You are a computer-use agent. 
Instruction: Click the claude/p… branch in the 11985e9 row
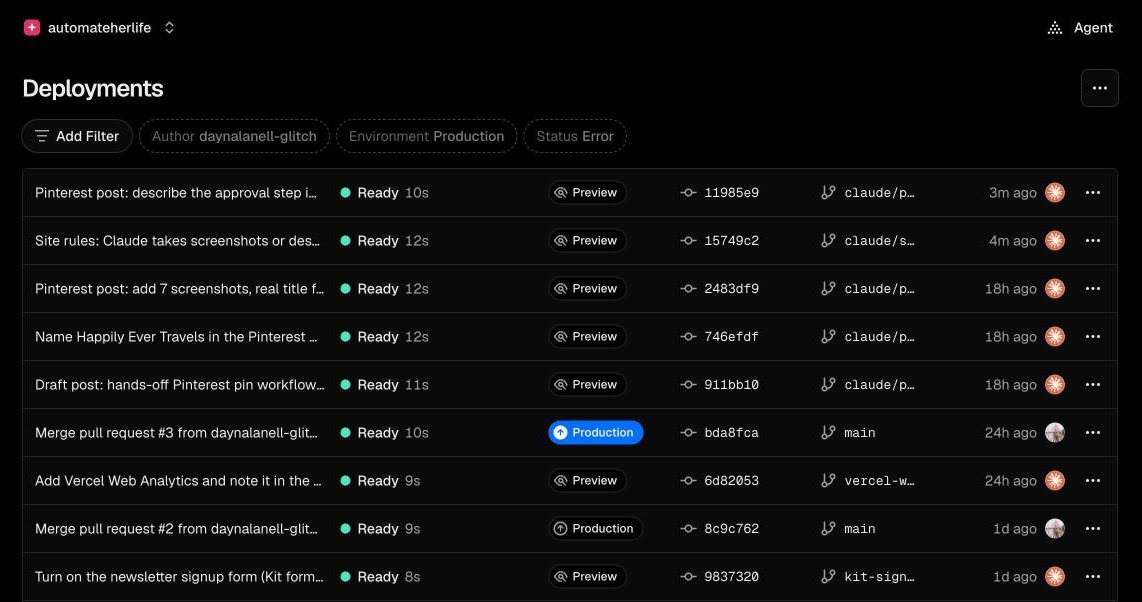point(879,193)
